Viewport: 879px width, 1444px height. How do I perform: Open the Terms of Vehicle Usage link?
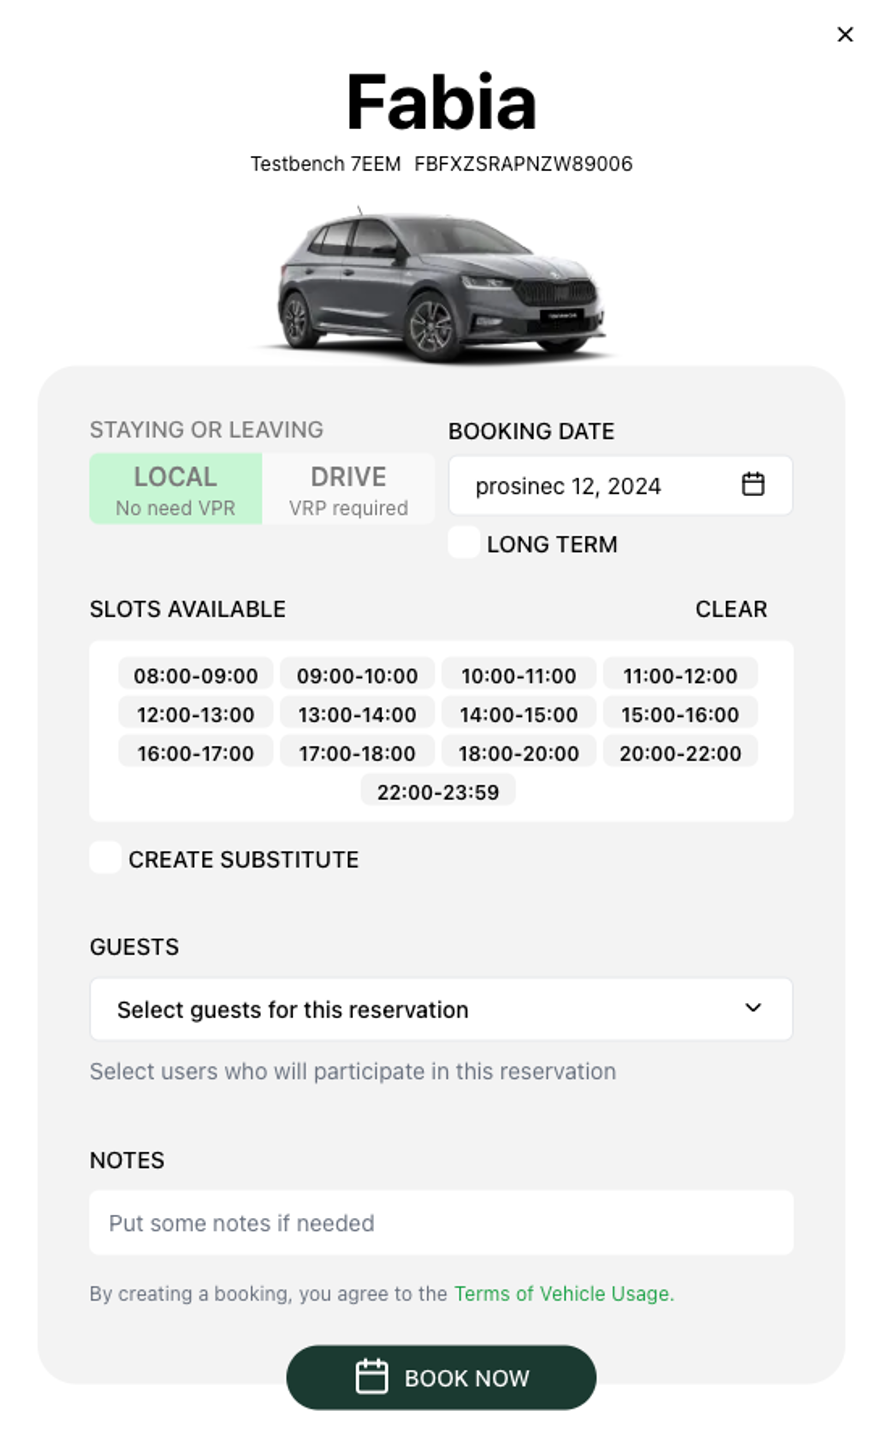click(x=564, y=1293)
